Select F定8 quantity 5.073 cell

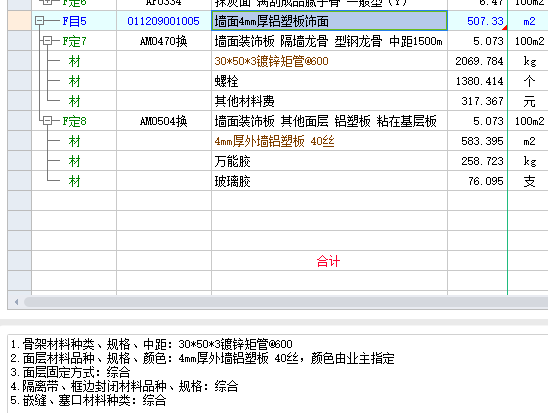477,121
